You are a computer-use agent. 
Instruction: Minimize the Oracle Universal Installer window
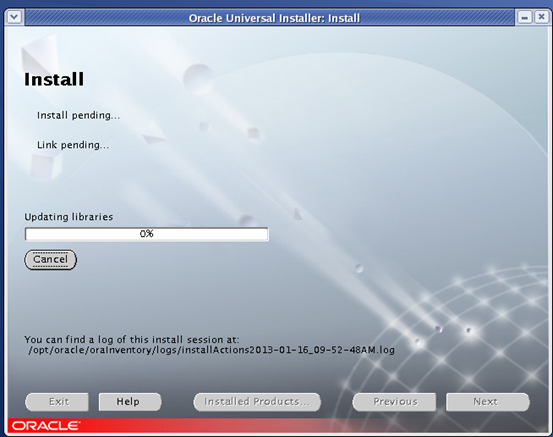pos(525,17)
